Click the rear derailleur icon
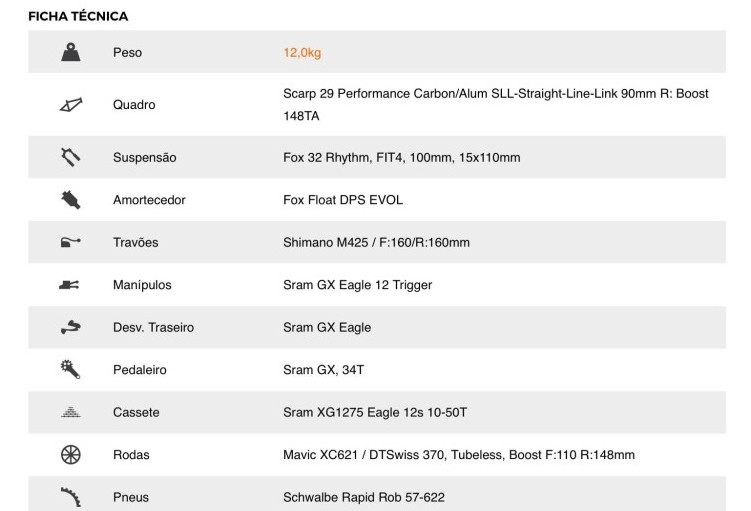Screen dimensions: 751x511 click(x=70, y=327)
